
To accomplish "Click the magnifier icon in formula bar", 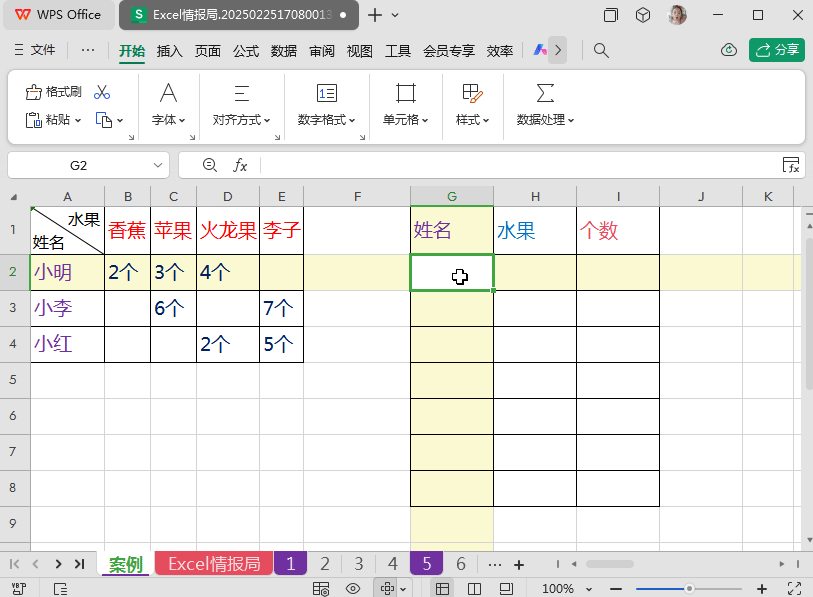I will [x=209, y=165].
